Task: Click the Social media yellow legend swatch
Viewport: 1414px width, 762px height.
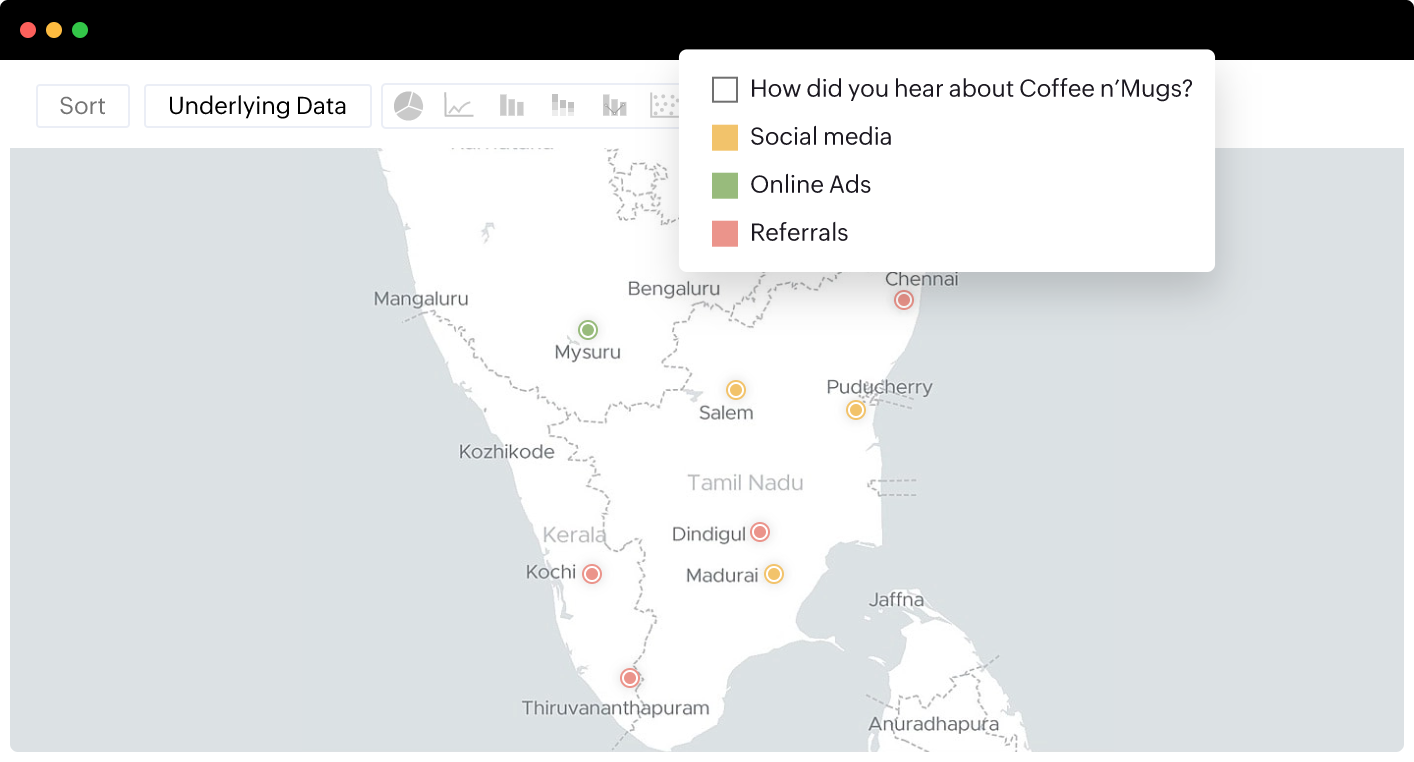Action: pyautogui.click(x=725, y=137)
